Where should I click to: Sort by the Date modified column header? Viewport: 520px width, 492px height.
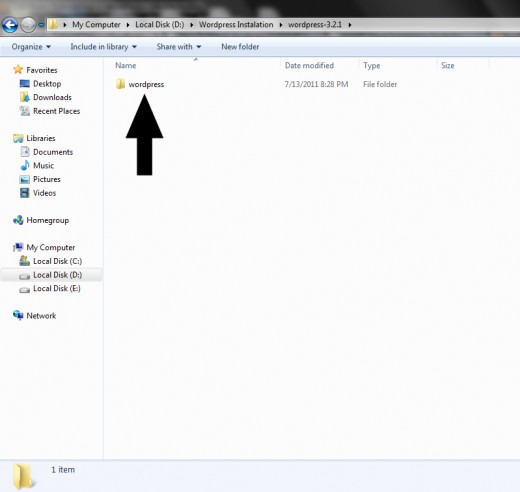coord(309,65)
